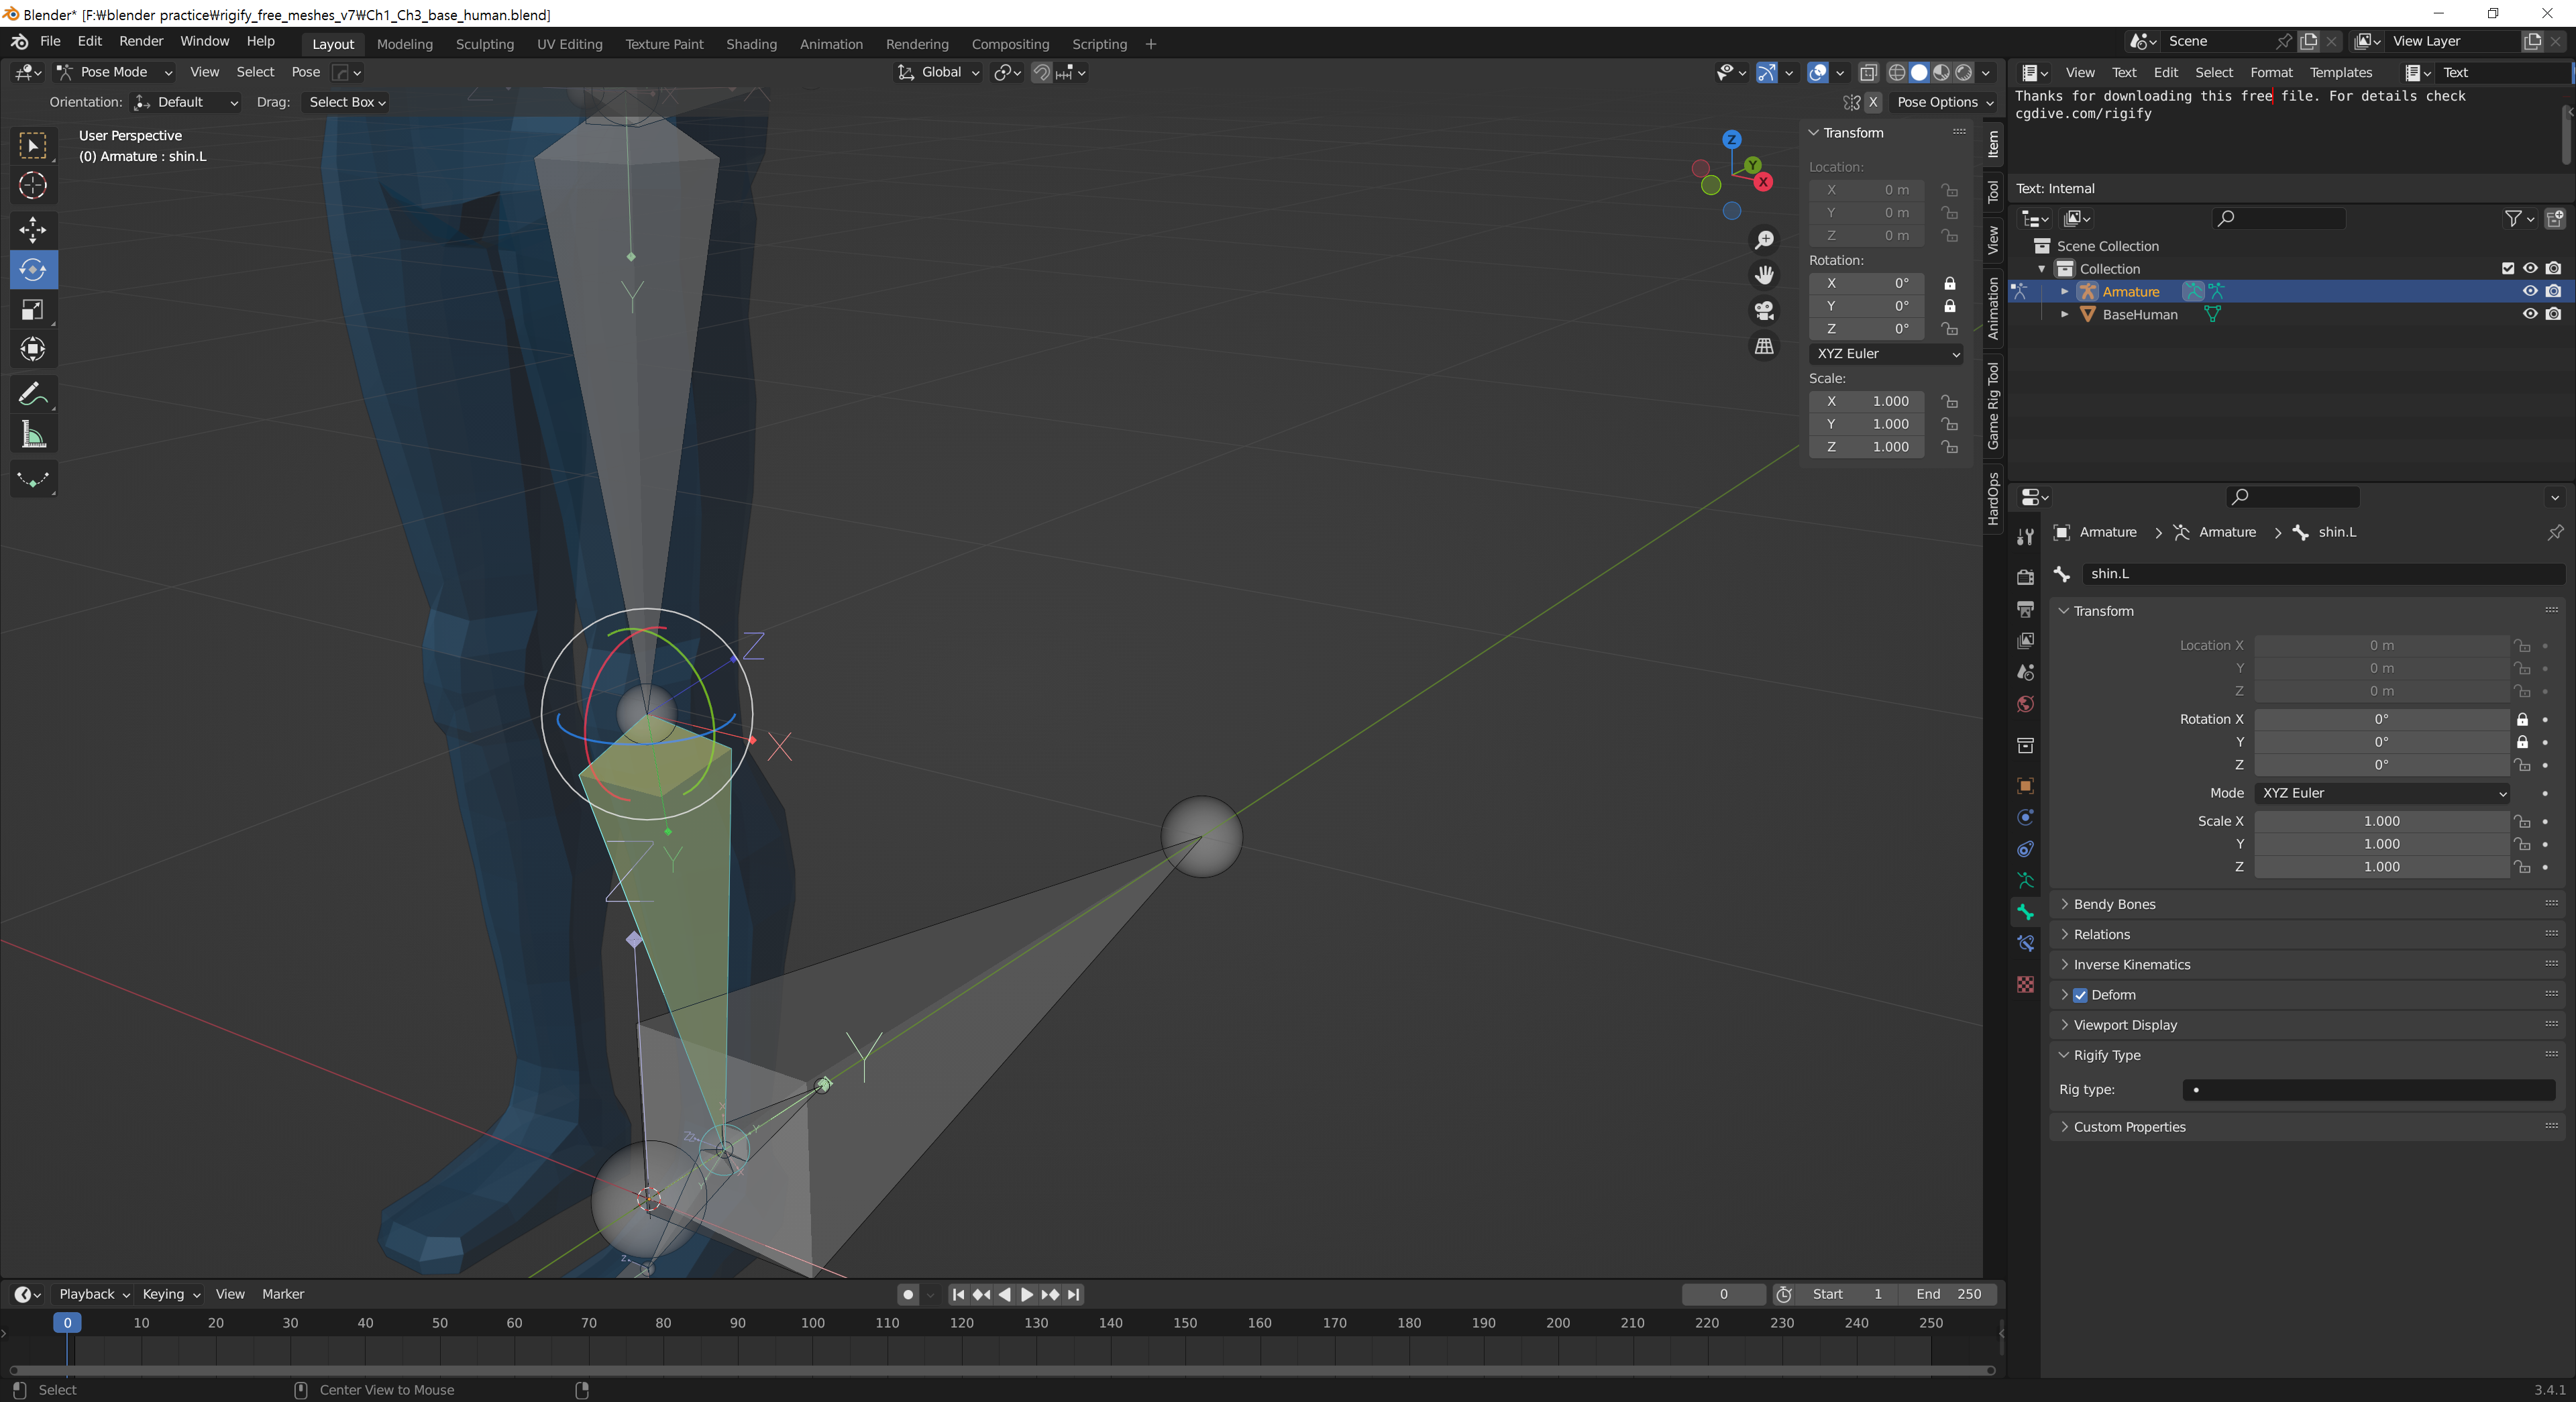The image size is (2576, 1402).
Task: Toggle camera view gizmo button
Action: pos(1764,310)
